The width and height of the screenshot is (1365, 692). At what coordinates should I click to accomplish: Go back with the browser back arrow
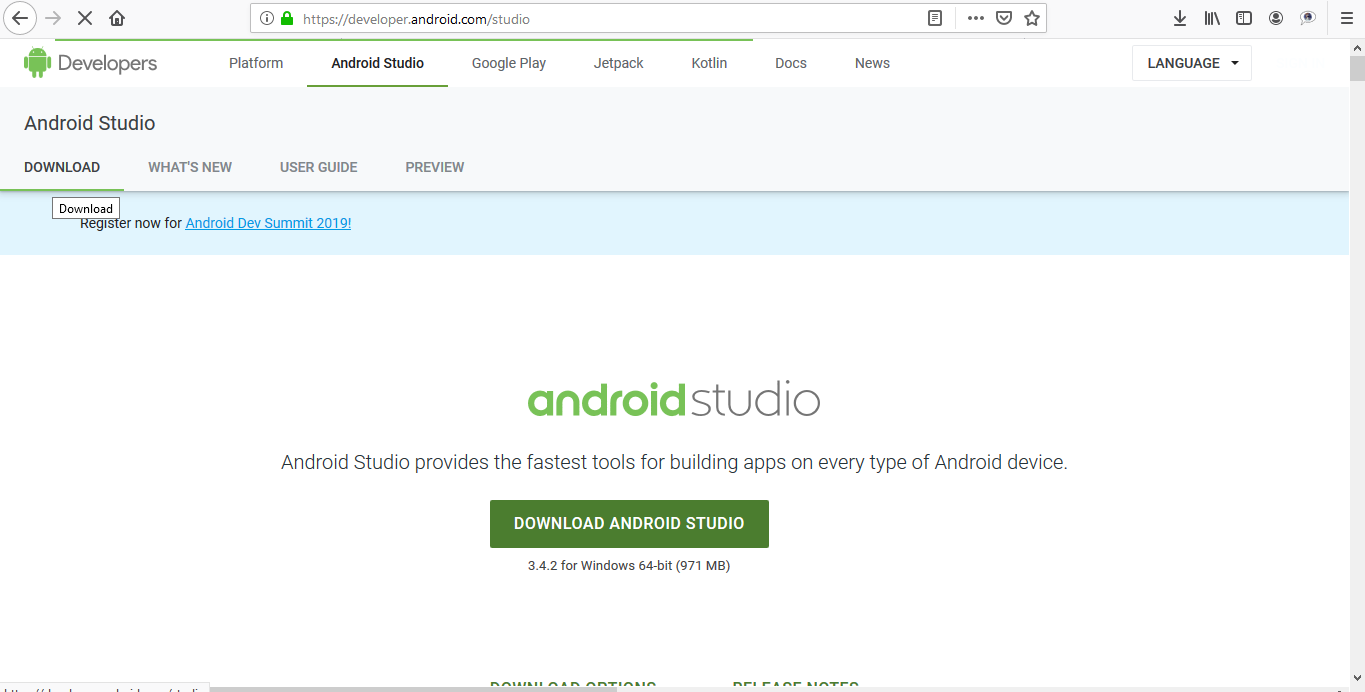pyautogui.click(x=20, y=18)
